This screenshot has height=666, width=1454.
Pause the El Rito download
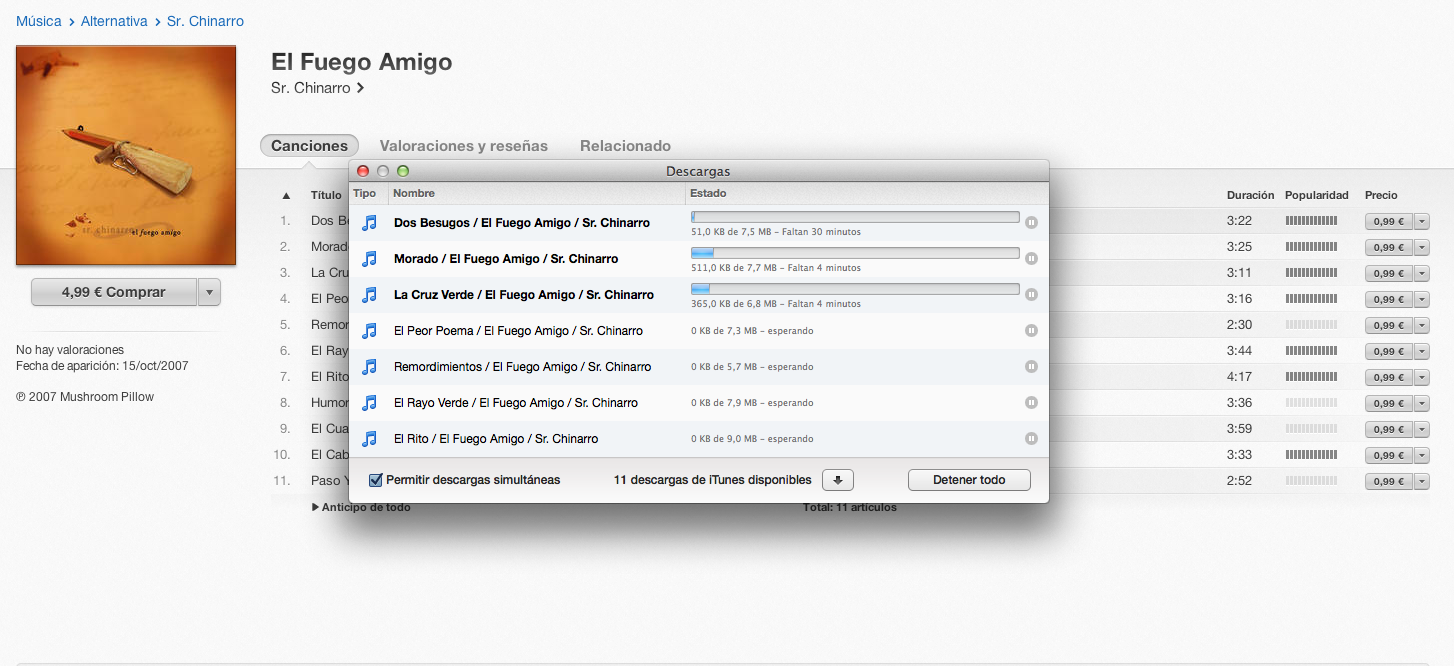pos(1031,439)
